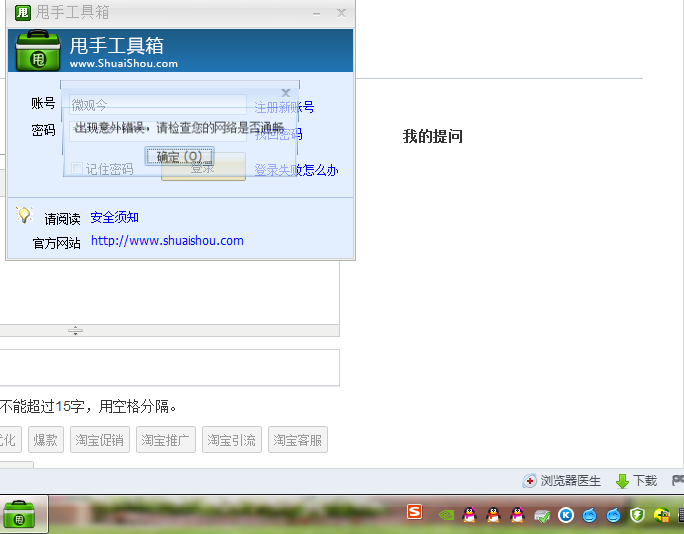The width and height of the screenshot is (684, 534).
Task: Click the 密码 password input field
Action: tap(158, 131)
